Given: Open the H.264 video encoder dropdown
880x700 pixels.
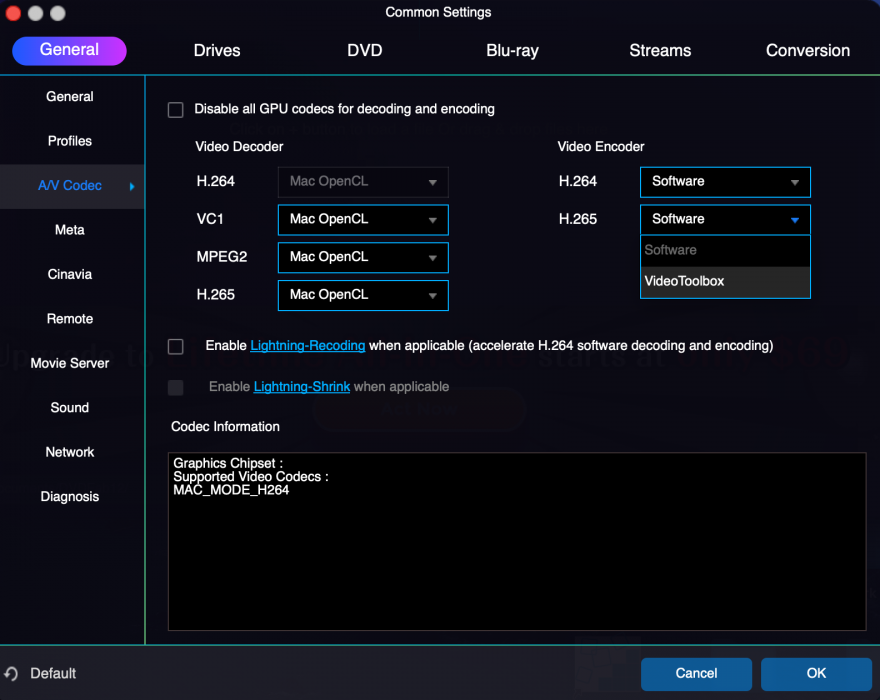Looking at the screenshot, I should point(724,182).
